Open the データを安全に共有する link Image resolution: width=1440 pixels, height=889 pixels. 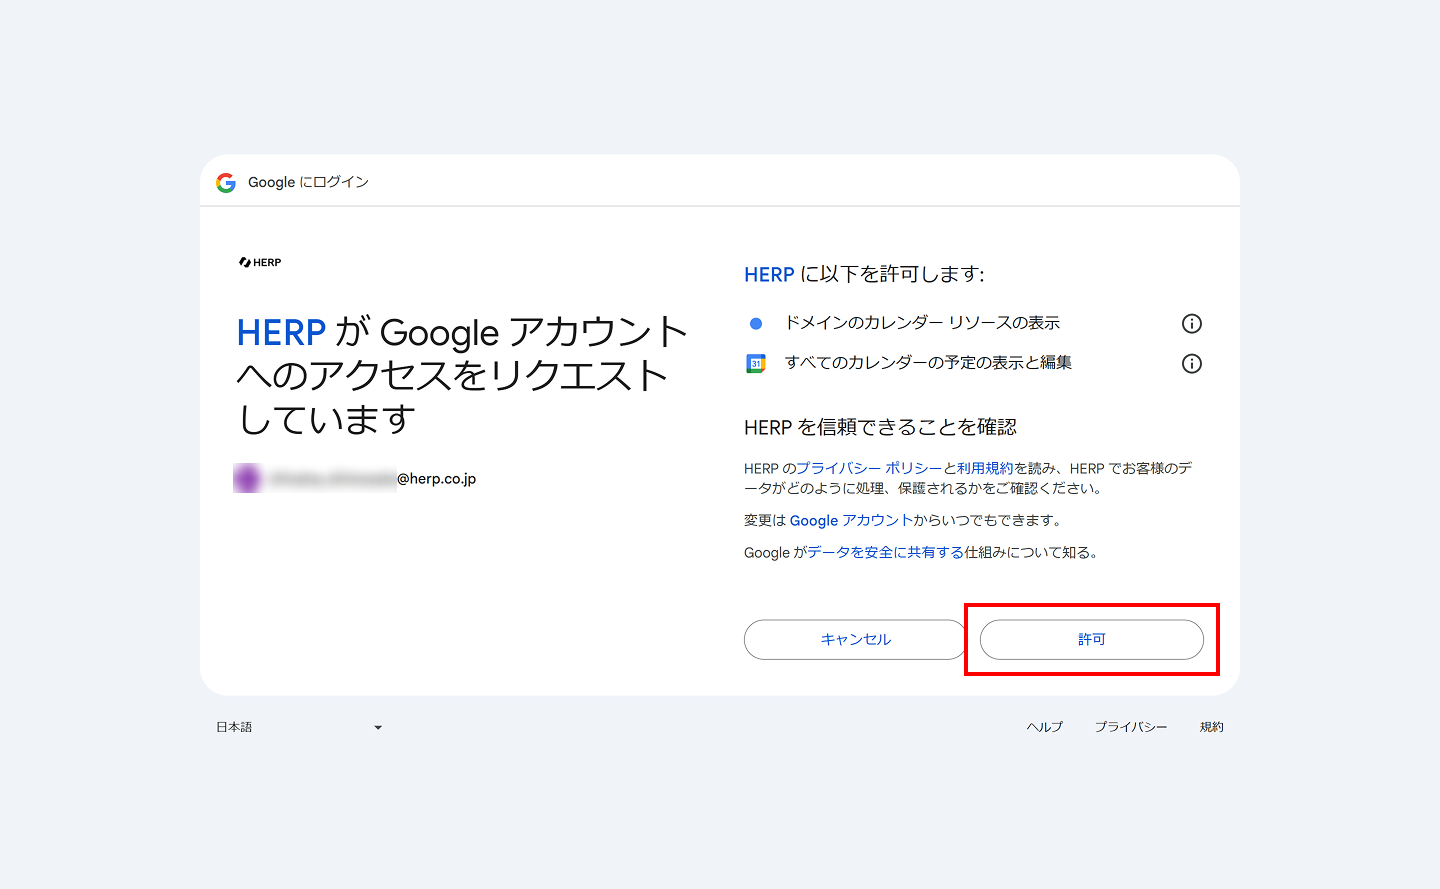click(886, 552)
